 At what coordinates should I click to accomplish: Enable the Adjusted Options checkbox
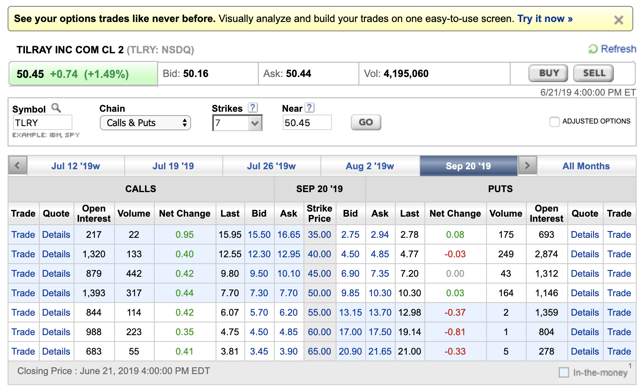click(554, 122)
